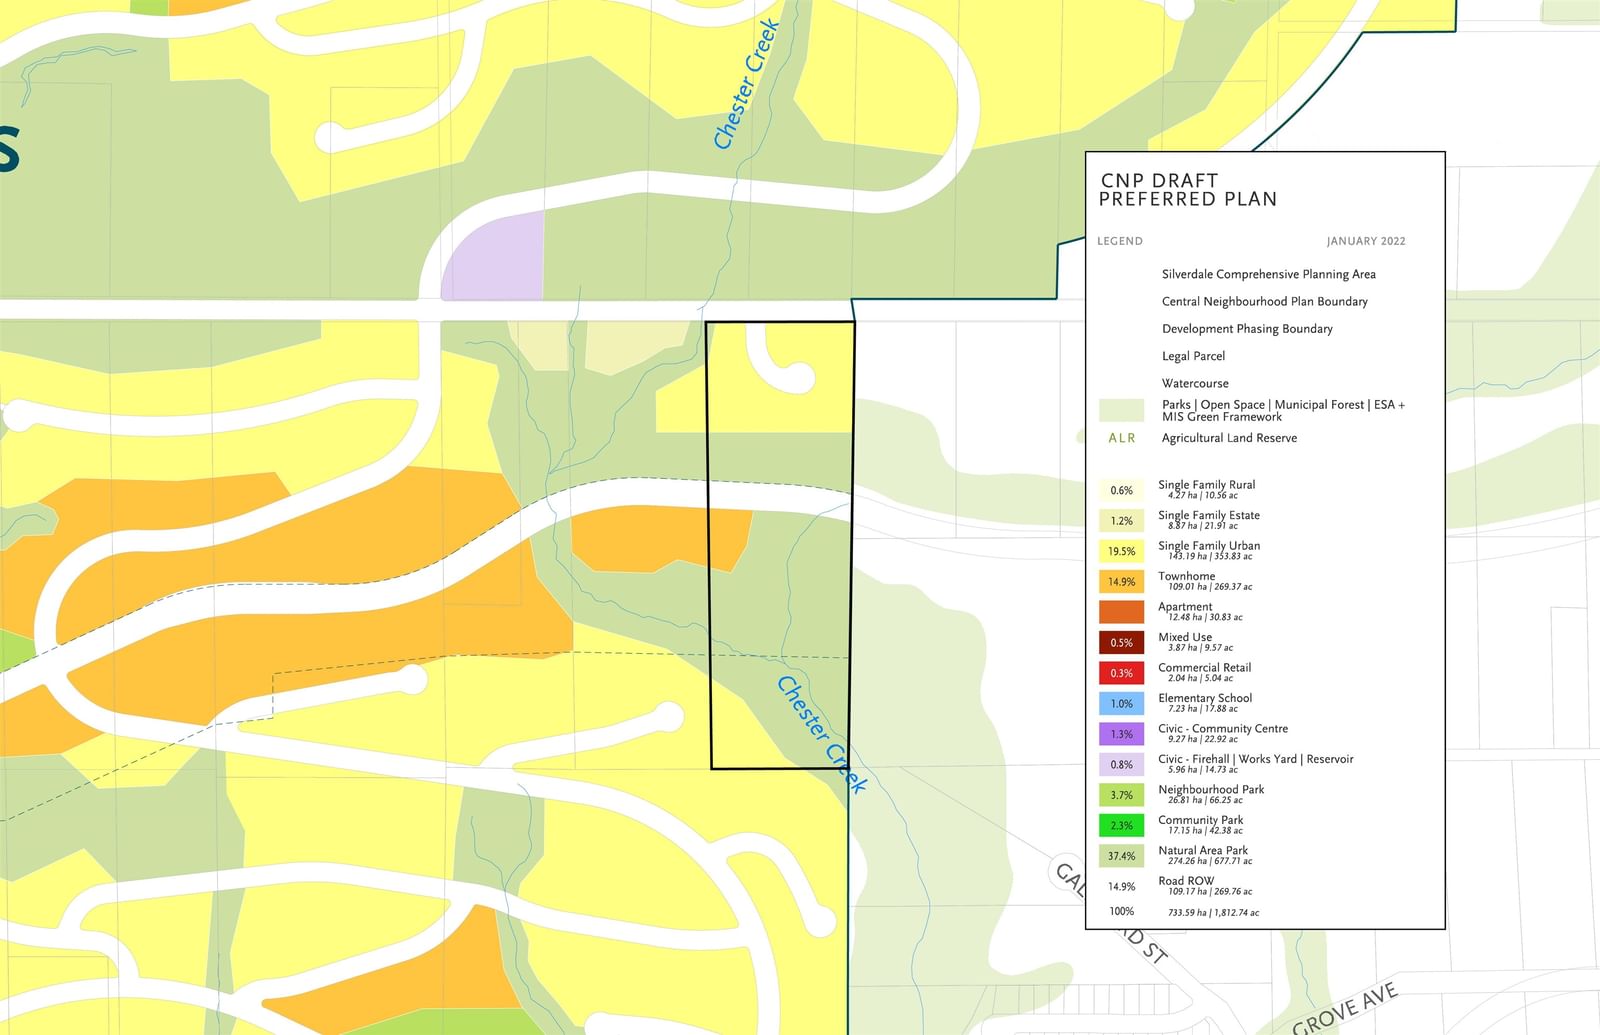Select the Civic Firehall Works Yard swatch
This screenshot has height=1035, width=1600.
coord(1121,765)
